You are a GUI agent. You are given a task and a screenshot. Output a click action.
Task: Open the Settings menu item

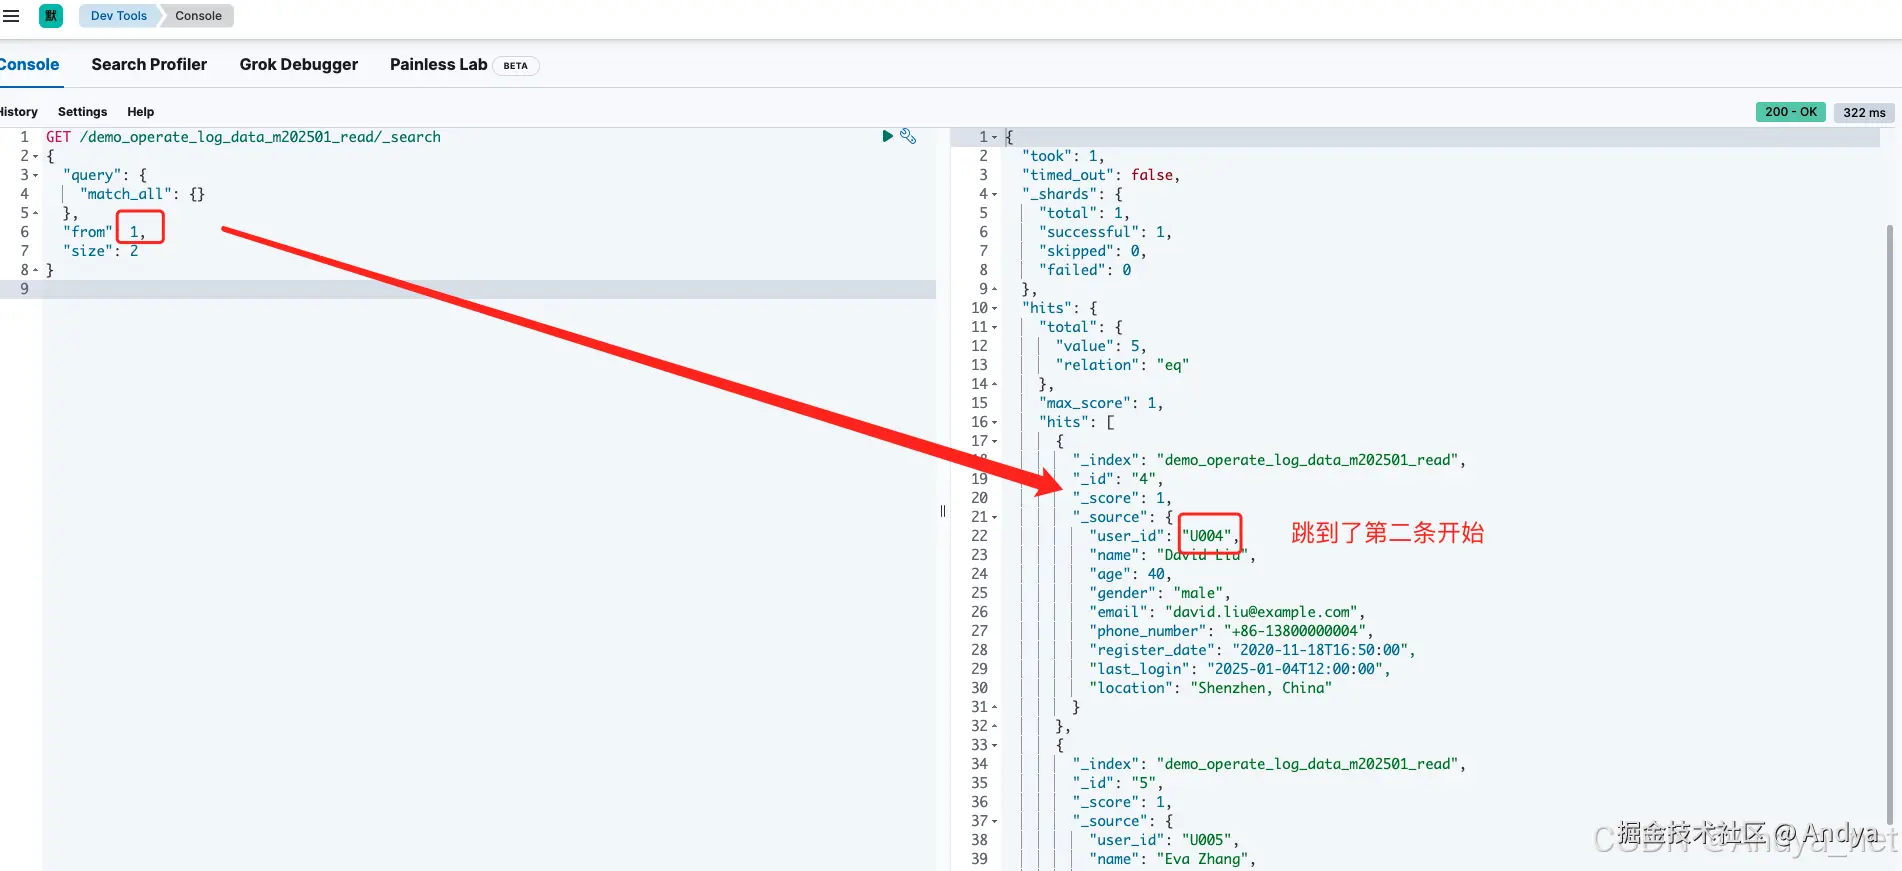82,112
